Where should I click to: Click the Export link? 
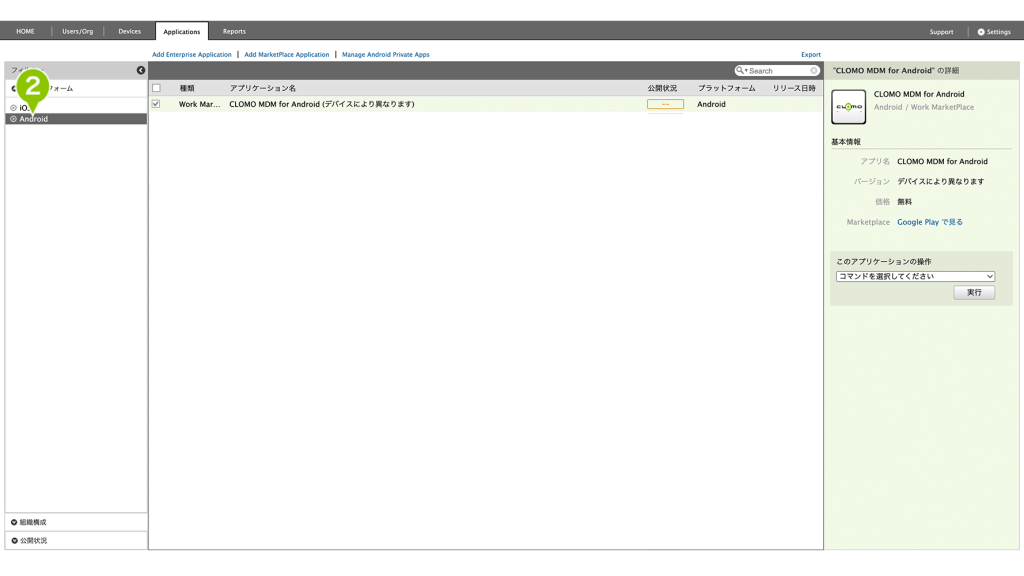coord(811,55)
